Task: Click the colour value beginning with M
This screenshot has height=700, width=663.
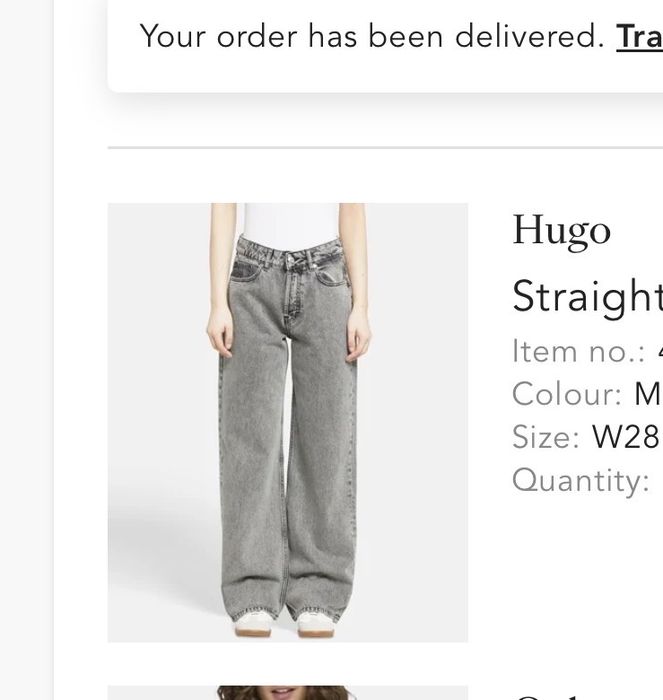Action: pos(648,394)
